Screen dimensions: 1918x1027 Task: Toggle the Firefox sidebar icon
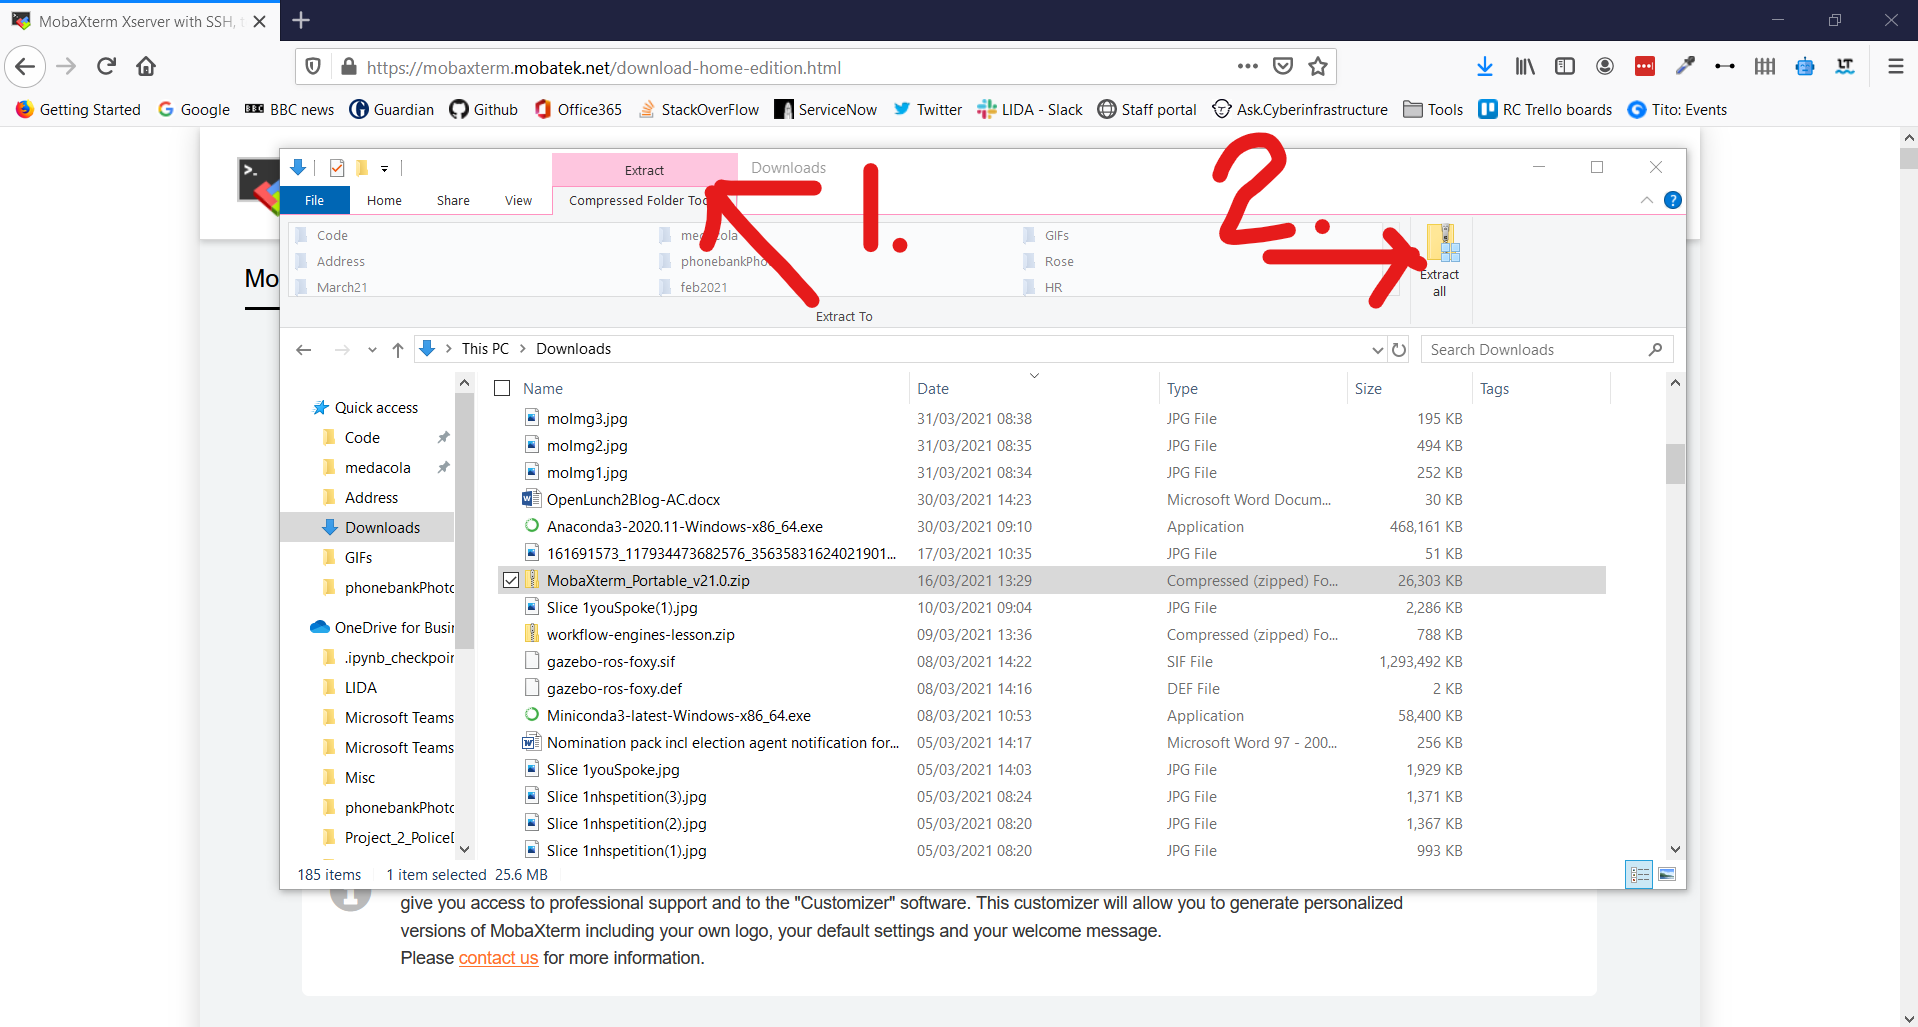tap(1565, 67)
